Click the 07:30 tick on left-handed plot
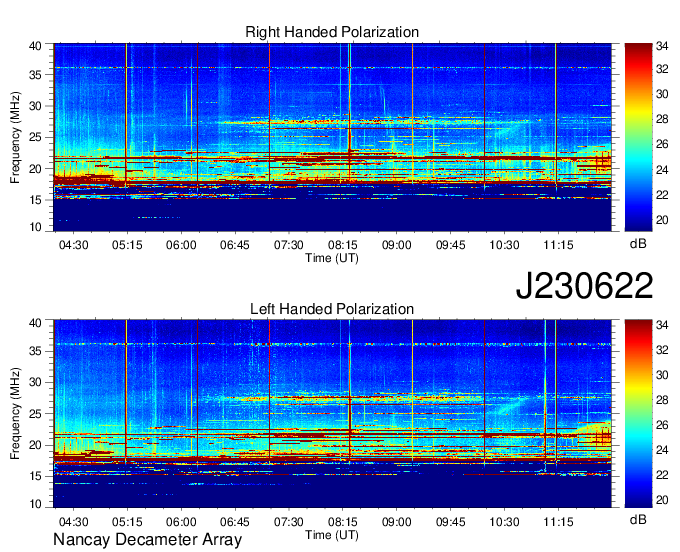The height and width of the screenshot is (552, 680). click(x=288, y=522)
